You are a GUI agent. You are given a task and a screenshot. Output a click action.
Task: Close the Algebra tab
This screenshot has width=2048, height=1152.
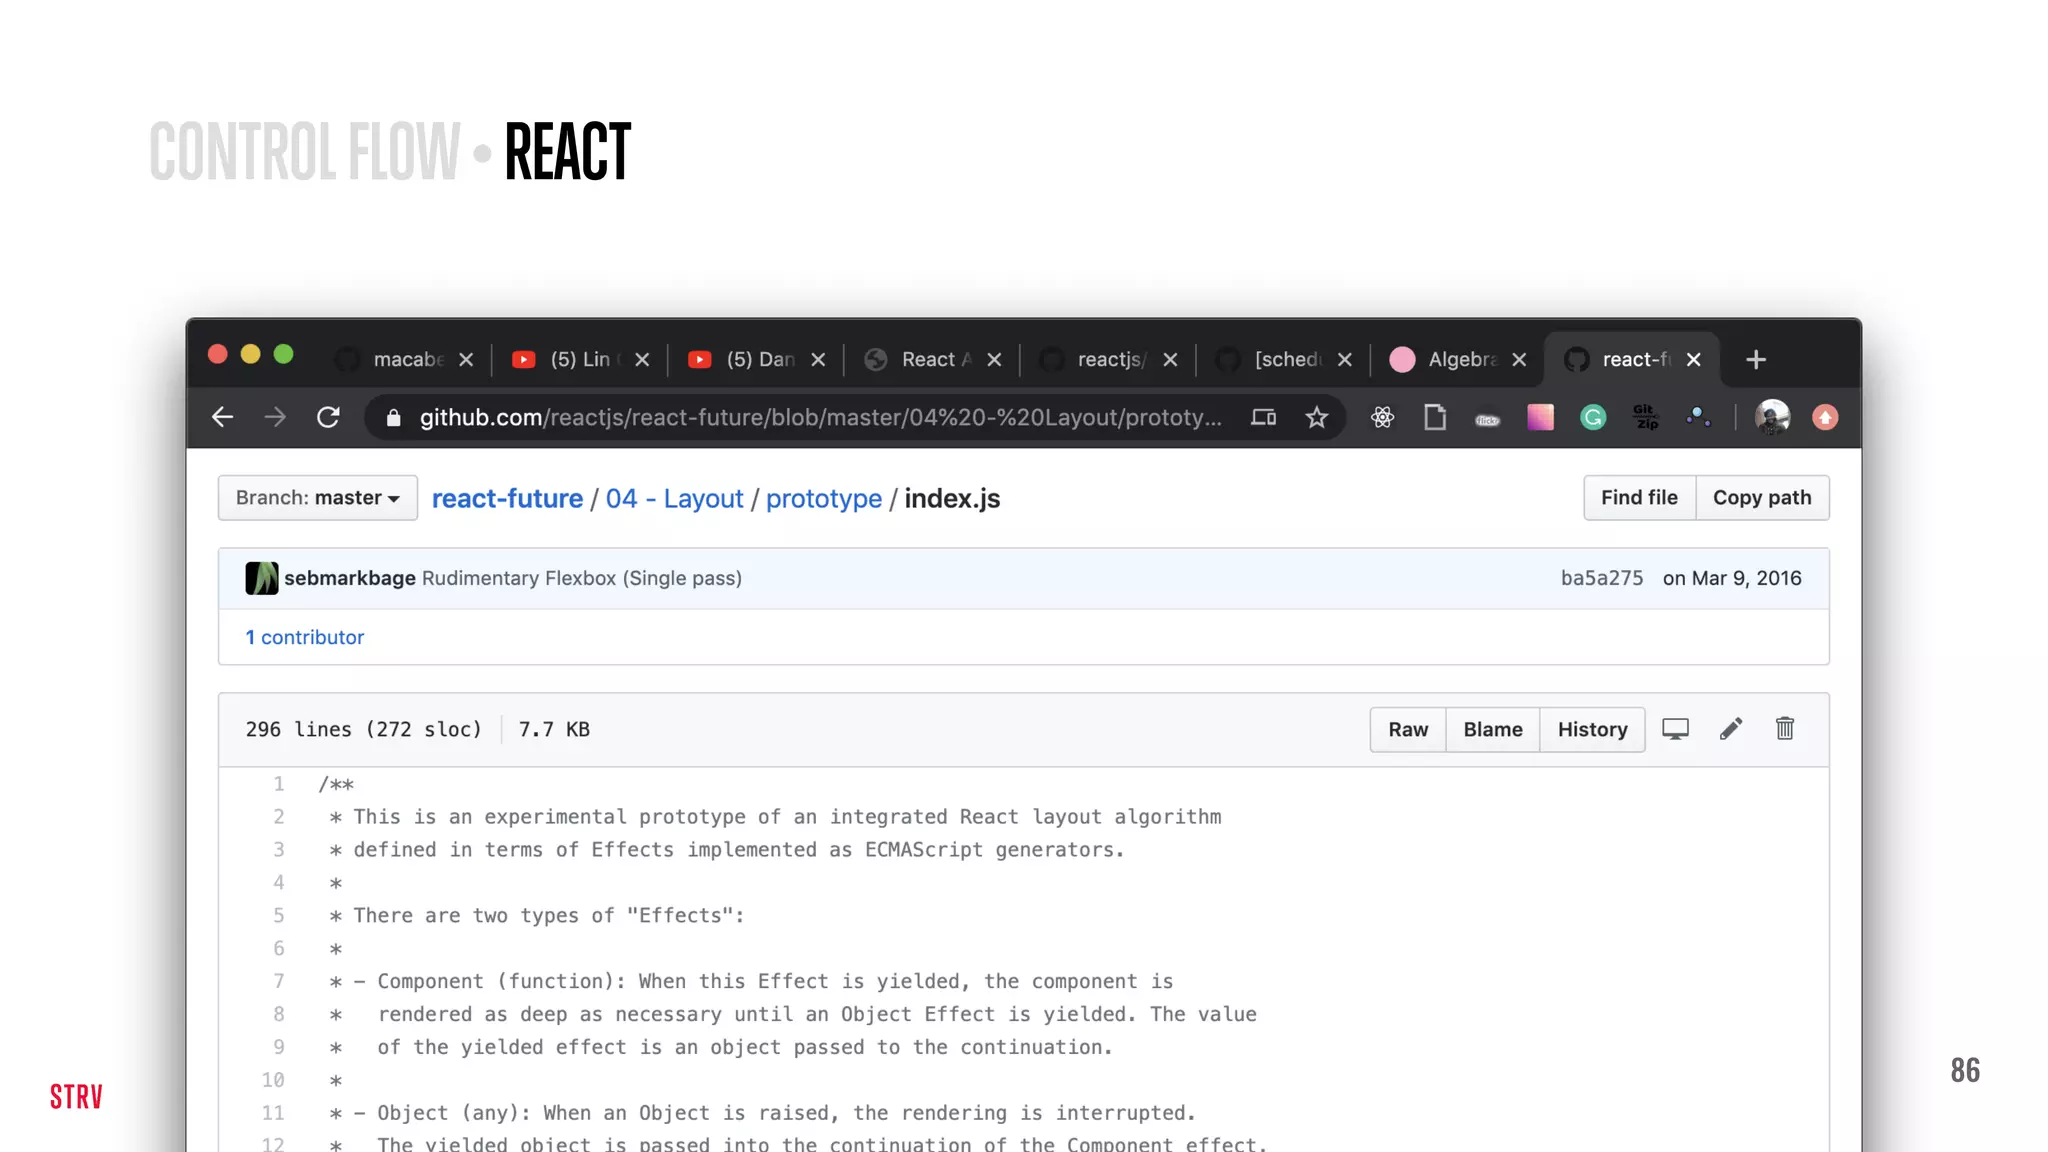click(1519, 359)
